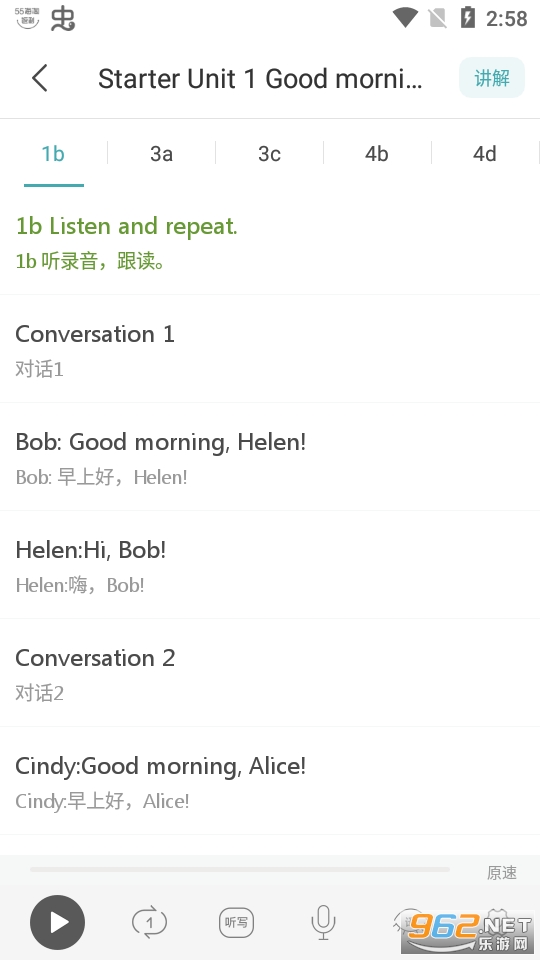The width and height of the screenshot is (540, 960).
Task: Open the 讲解 explanation button
Action: [492, 78]
